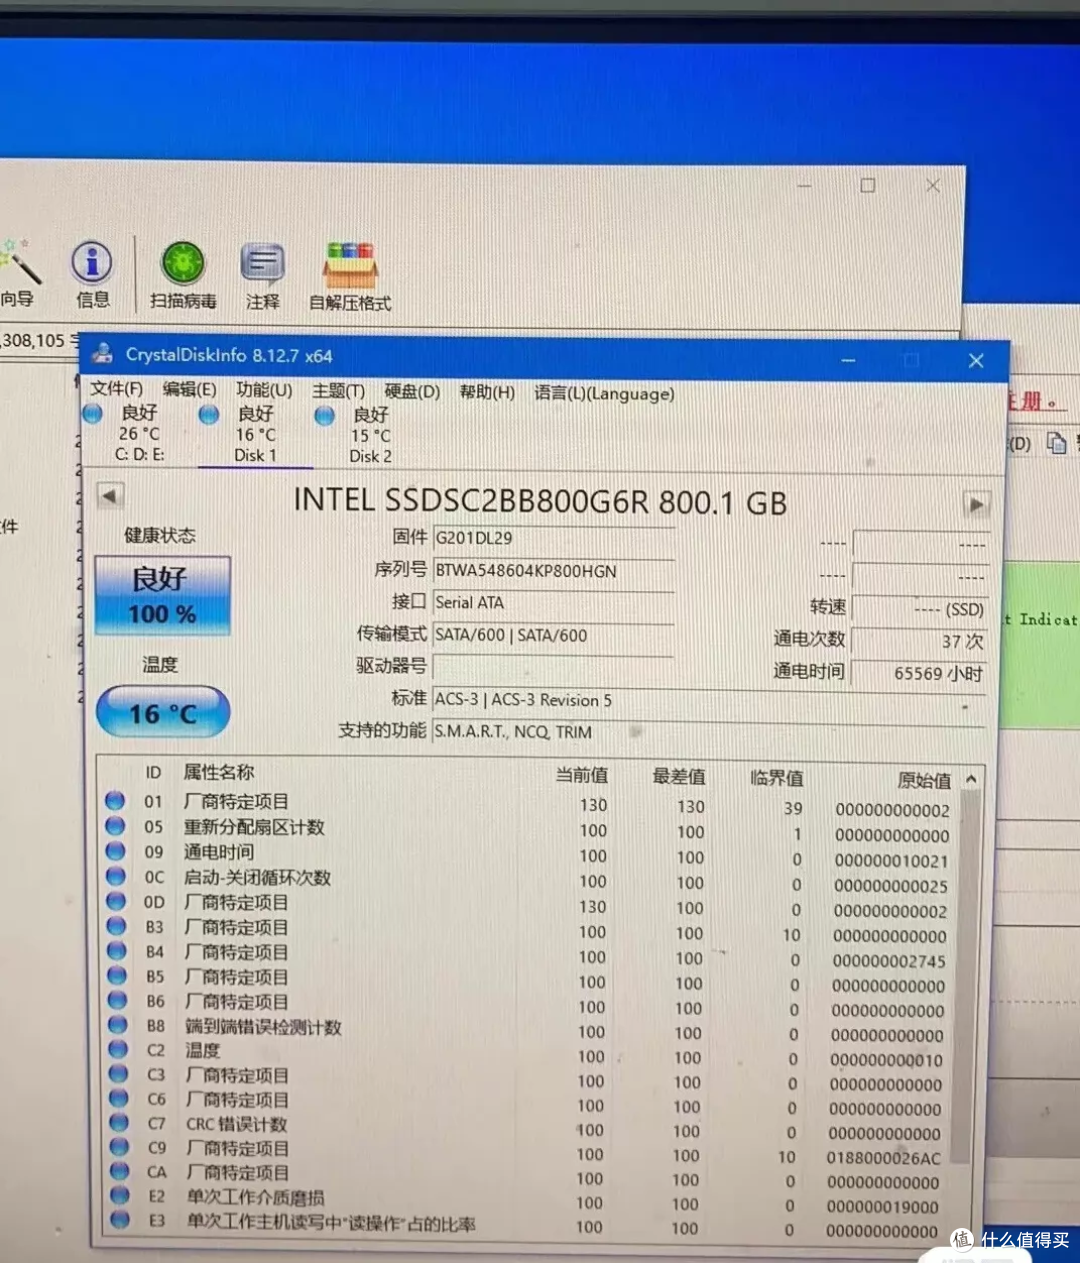1080x1263 pixels.
Task: Click status orb for attribute 01
Action: pyautogui.click(x=115, y=801)
